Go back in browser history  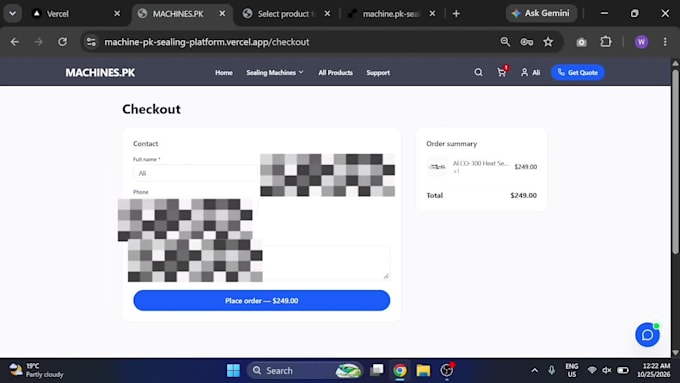(15, 42)
